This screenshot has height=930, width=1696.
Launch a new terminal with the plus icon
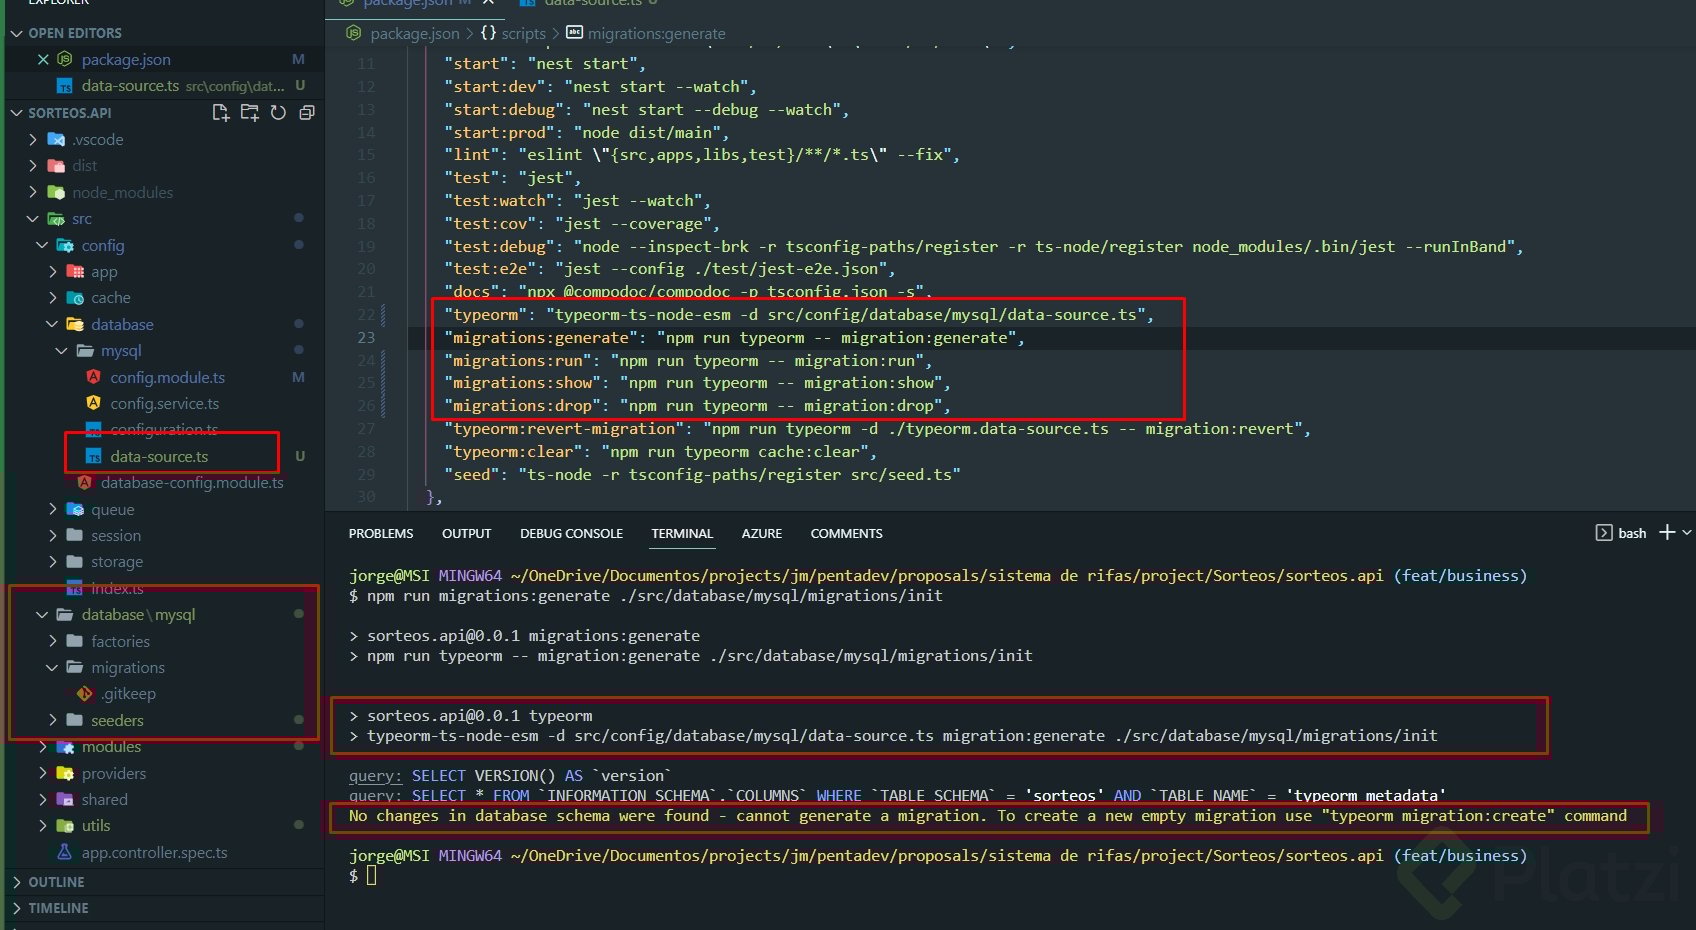point(1667,533)
